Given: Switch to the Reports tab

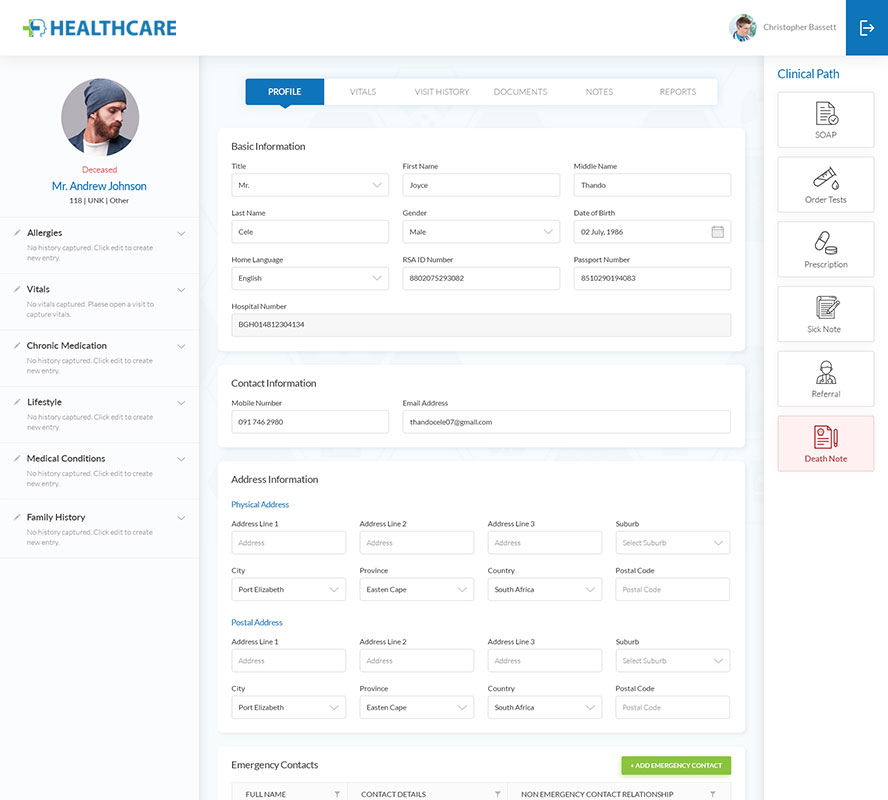Looking at the screenshot, I should point(678,92).
